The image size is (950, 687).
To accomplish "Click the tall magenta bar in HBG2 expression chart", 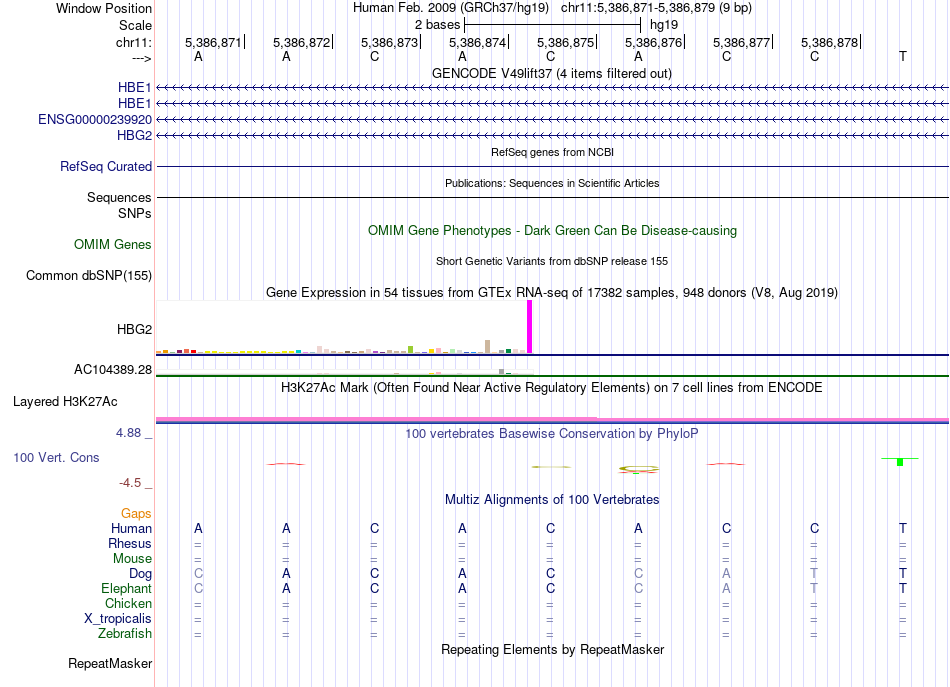I will tap(530, 327).
